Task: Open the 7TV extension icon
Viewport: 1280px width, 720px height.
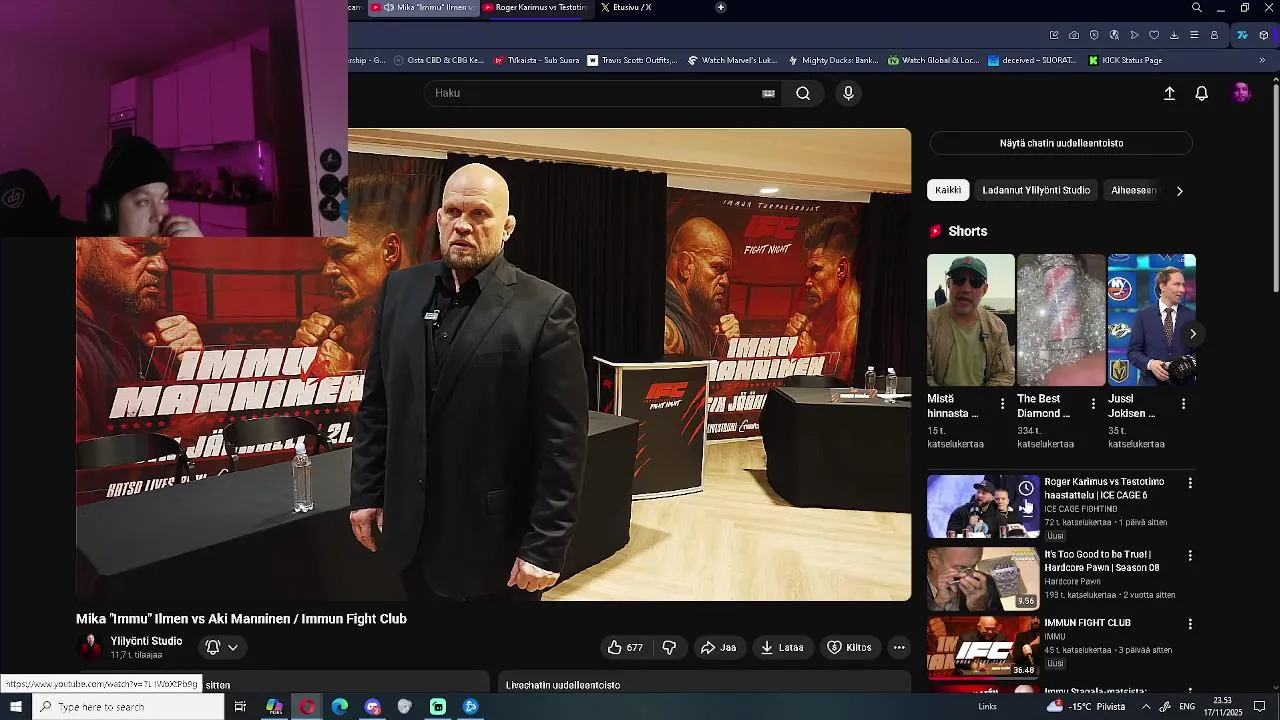Action: (x=1242, y=35)
